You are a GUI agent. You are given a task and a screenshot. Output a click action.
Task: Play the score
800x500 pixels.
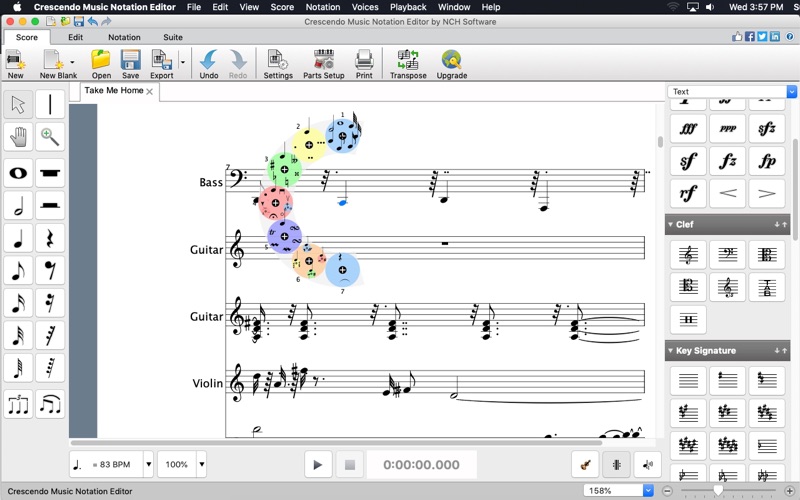tap(318, 465)
